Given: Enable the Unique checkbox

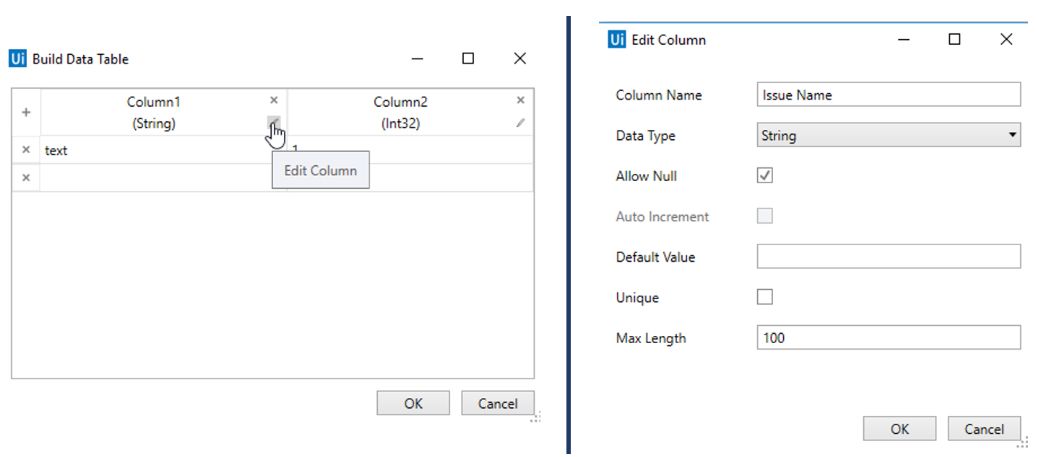Looking at the screenshot, I should (x=765, y=297).
